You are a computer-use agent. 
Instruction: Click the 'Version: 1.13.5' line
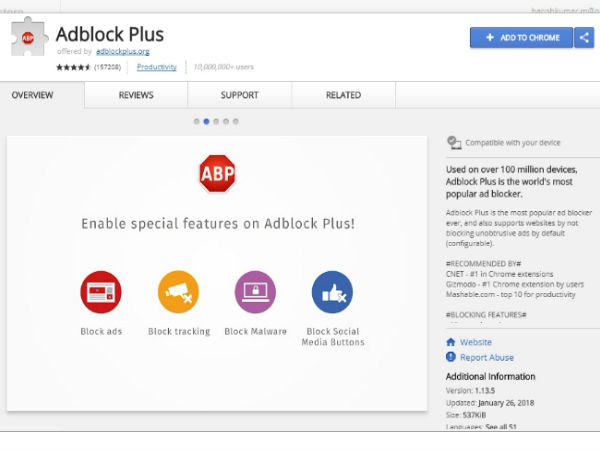[x=470, y=391]
